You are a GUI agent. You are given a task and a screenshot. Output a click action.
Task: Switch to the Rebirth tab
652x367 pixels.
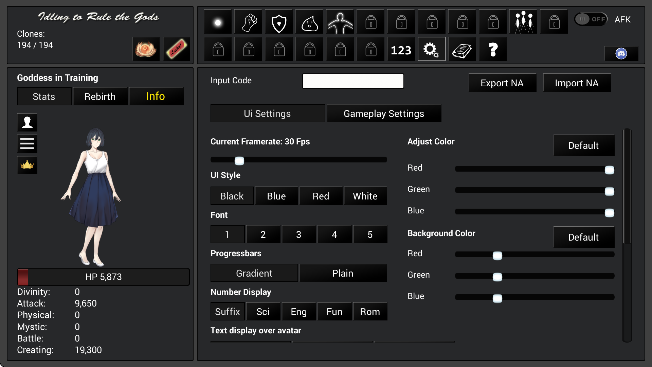[100, 96]
